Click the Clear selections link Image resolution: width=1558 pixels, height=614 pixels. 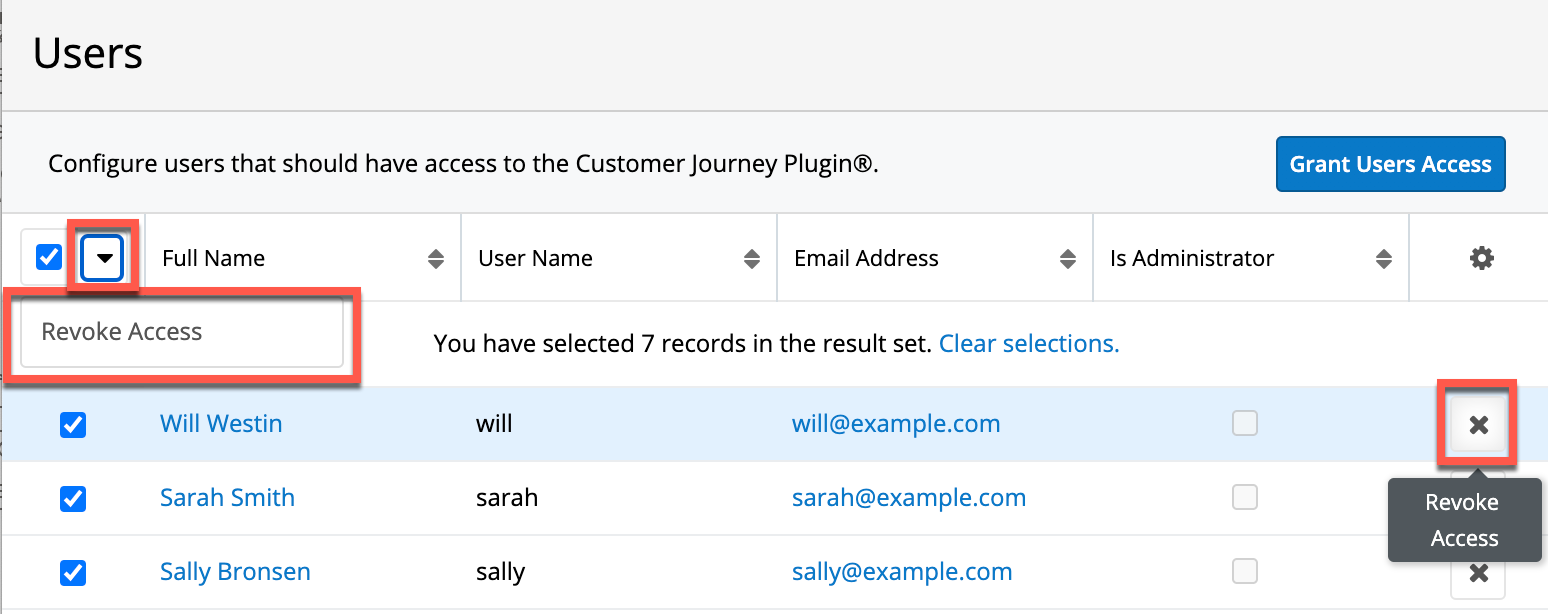[x=1029, y=344]
